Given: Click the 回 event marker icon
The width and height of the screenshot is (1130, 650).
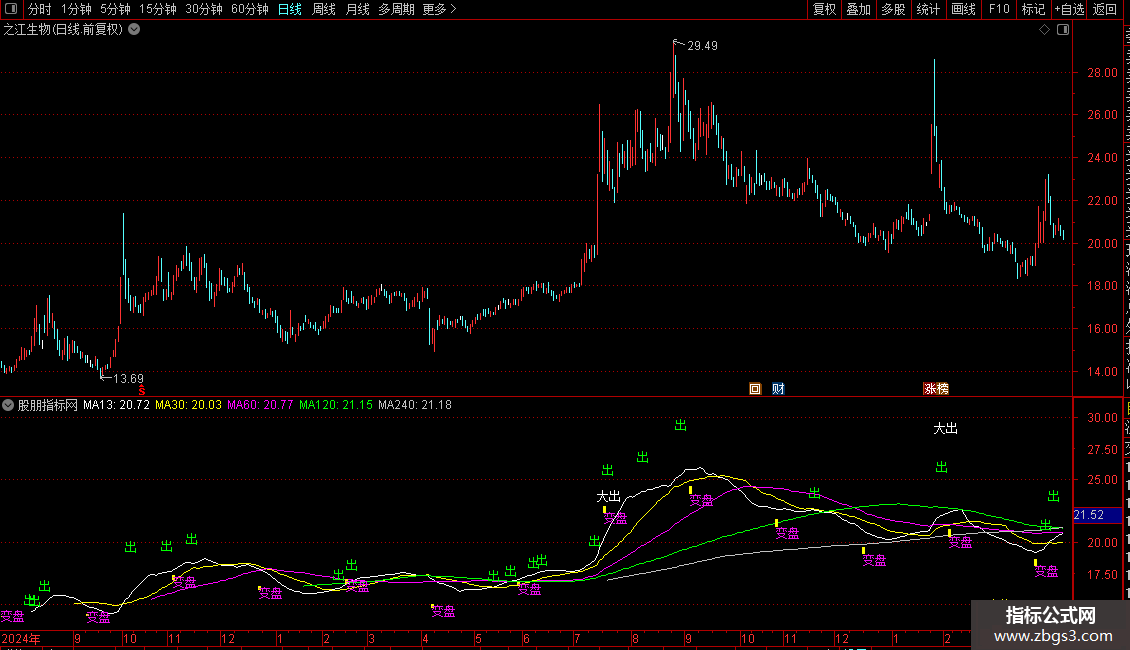Looking at the screenshot, I should 756,388.
